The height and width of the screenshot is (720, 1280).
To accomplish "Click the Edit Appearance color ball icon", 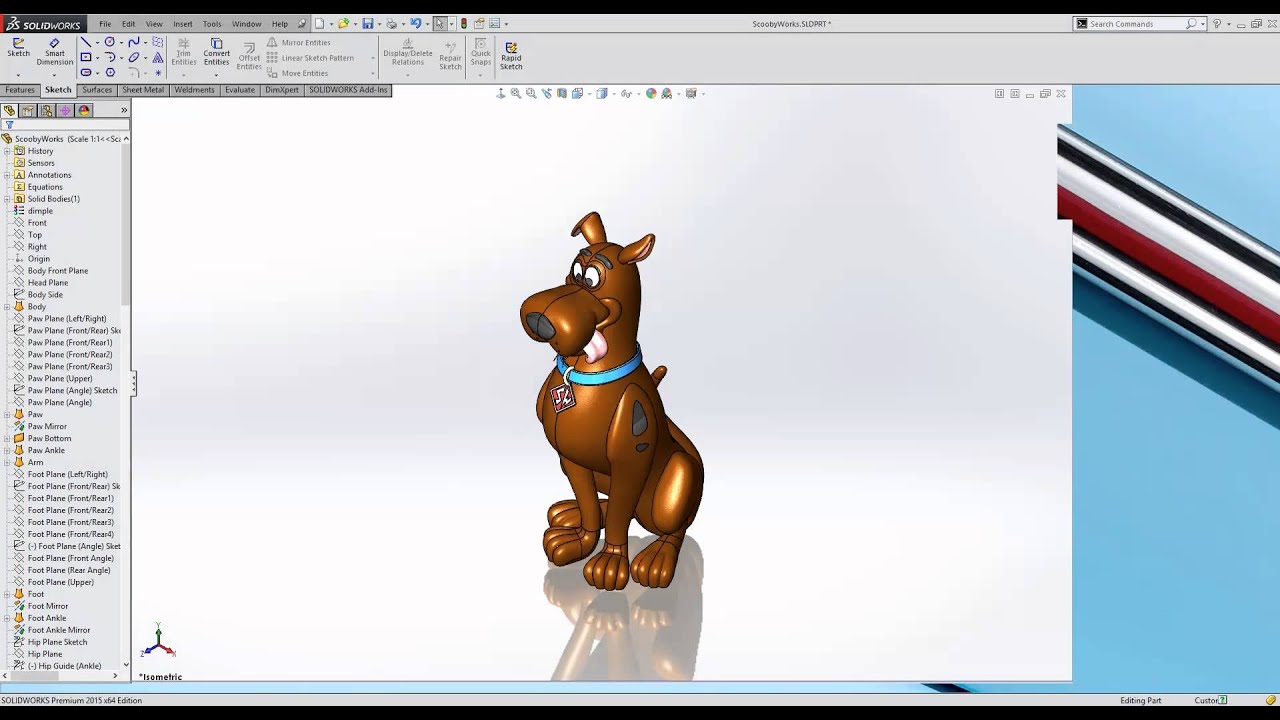I will point(651,93).
